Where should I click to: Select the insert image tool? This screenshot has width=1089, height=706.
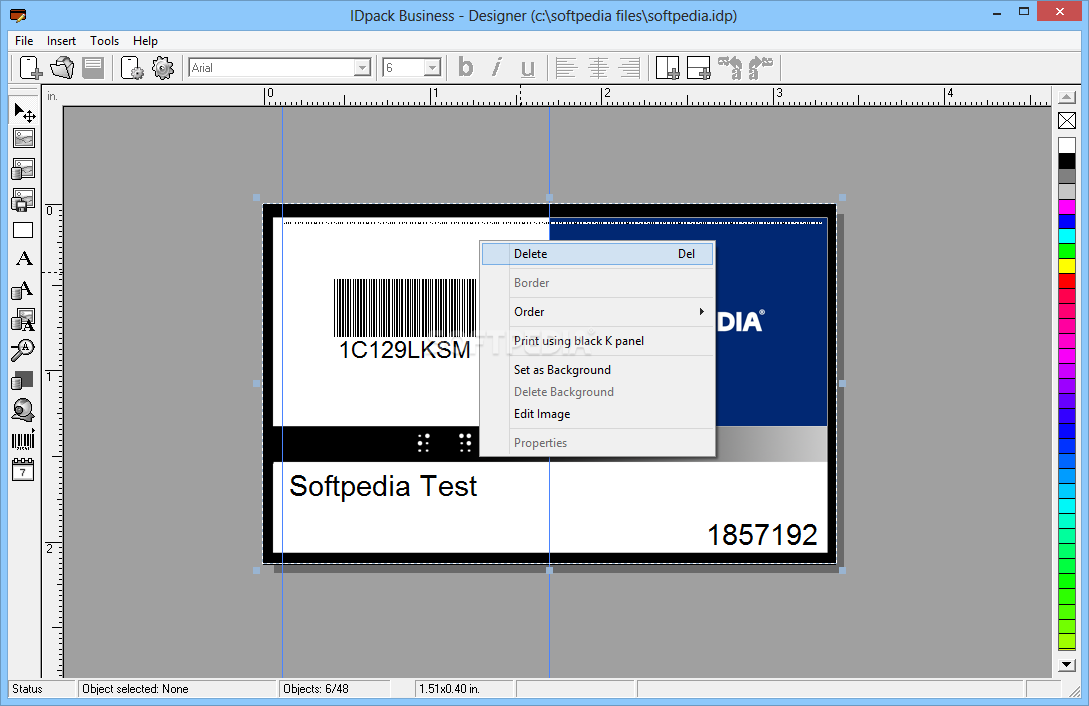(24, 138)
